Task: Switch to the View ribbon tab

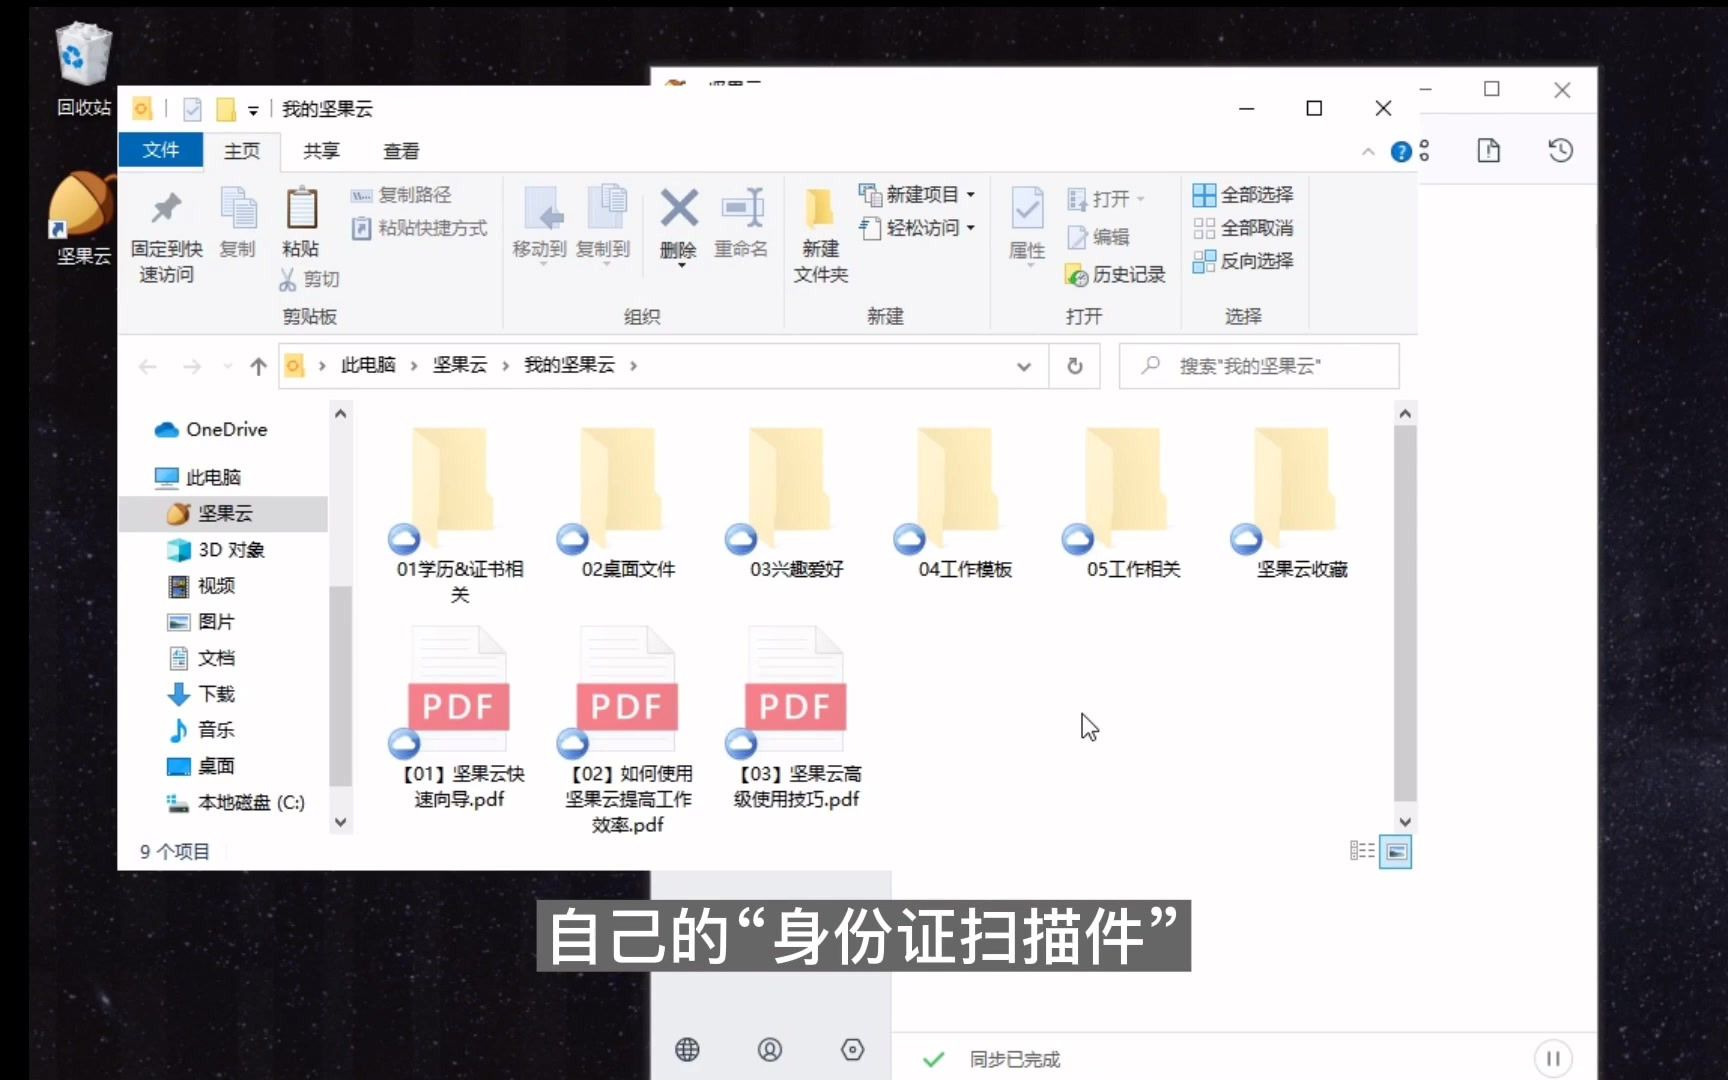Action: click(401, 151)
